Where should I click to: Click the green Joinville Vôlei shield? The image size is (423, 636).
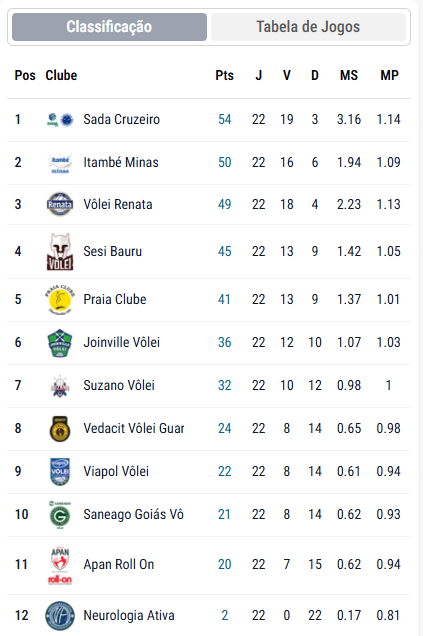pyautogui.click(x=60, y=343)
